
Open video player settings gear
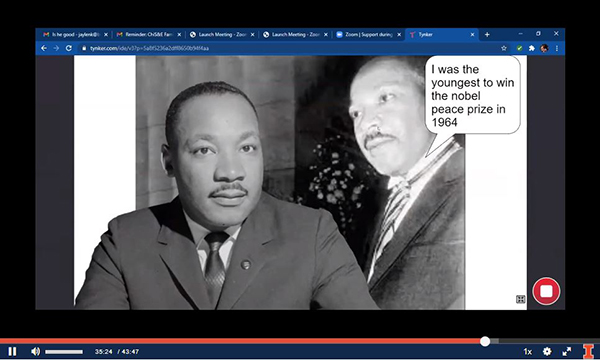point(547,351)
